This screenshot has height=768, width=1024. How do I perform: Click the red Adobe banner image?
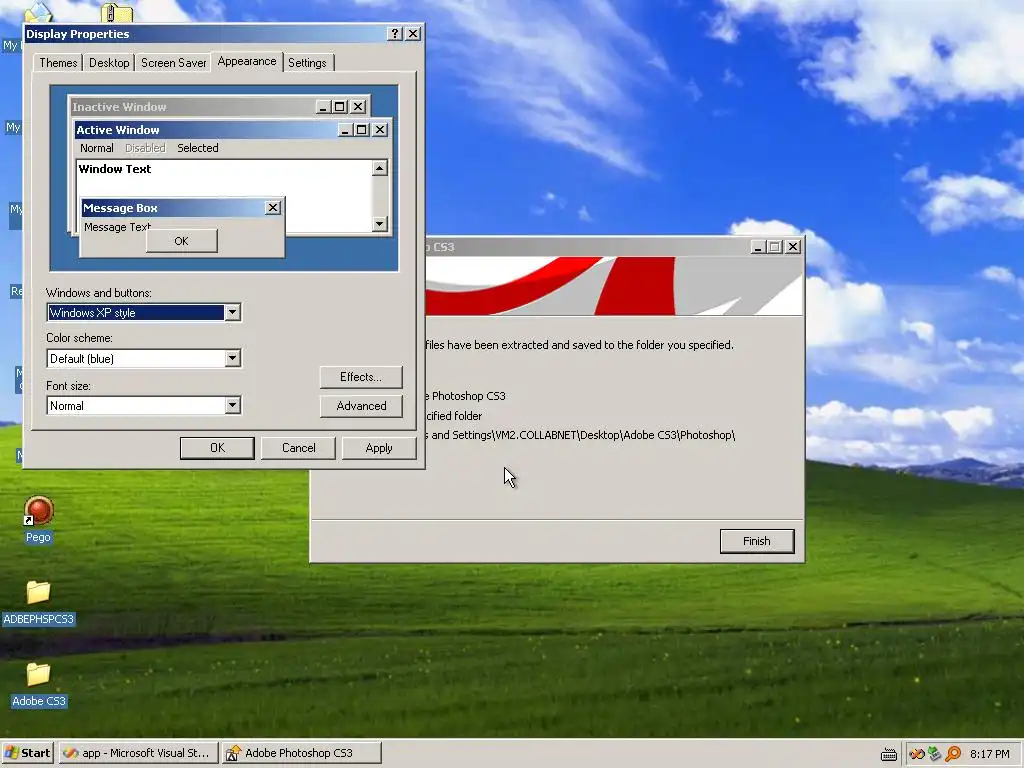tap(614, 286)
